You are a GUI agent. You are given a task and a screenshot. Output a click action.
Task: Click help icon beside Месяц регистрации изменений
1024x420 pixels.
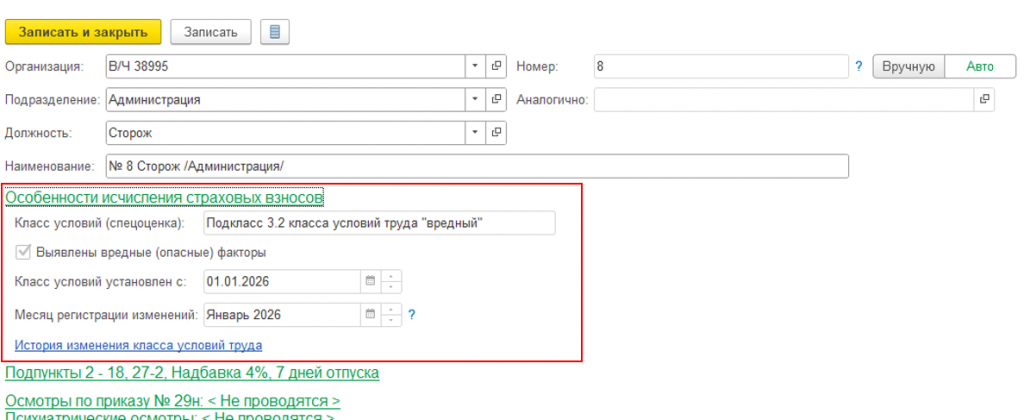point(411,315)
